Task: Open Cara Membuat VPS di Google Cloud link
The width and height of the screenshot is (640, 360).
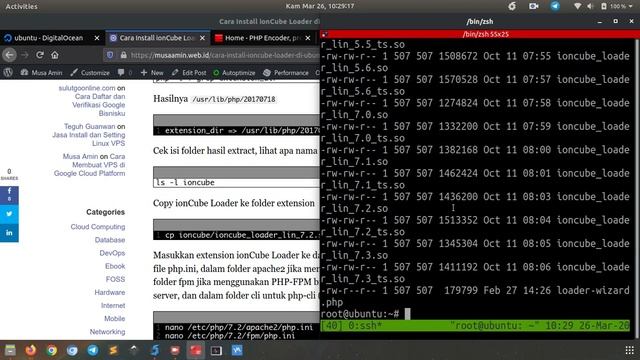Action: (x=90, y=165)
